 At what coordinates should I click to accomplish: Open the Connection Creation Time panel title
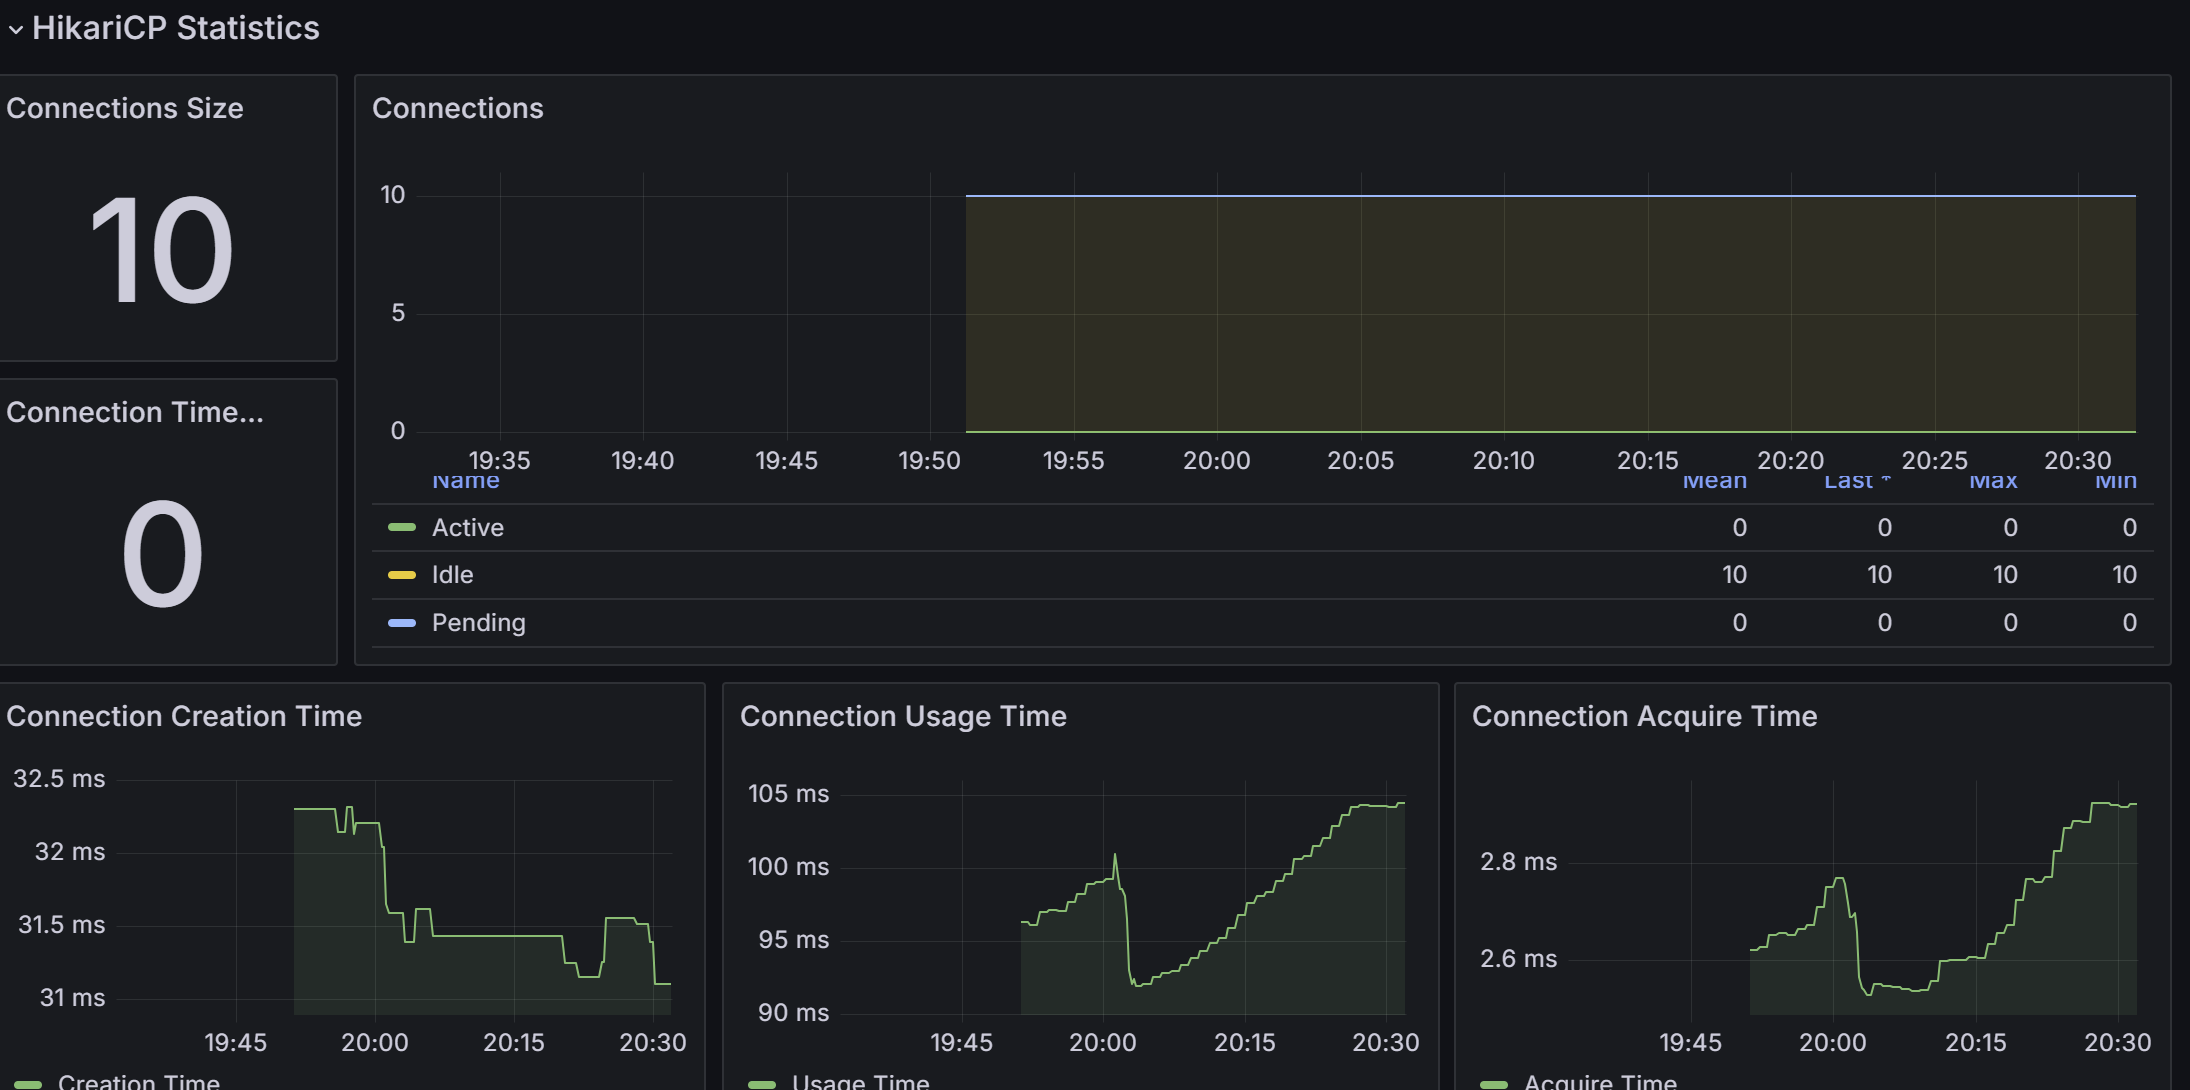pos(184,716)
